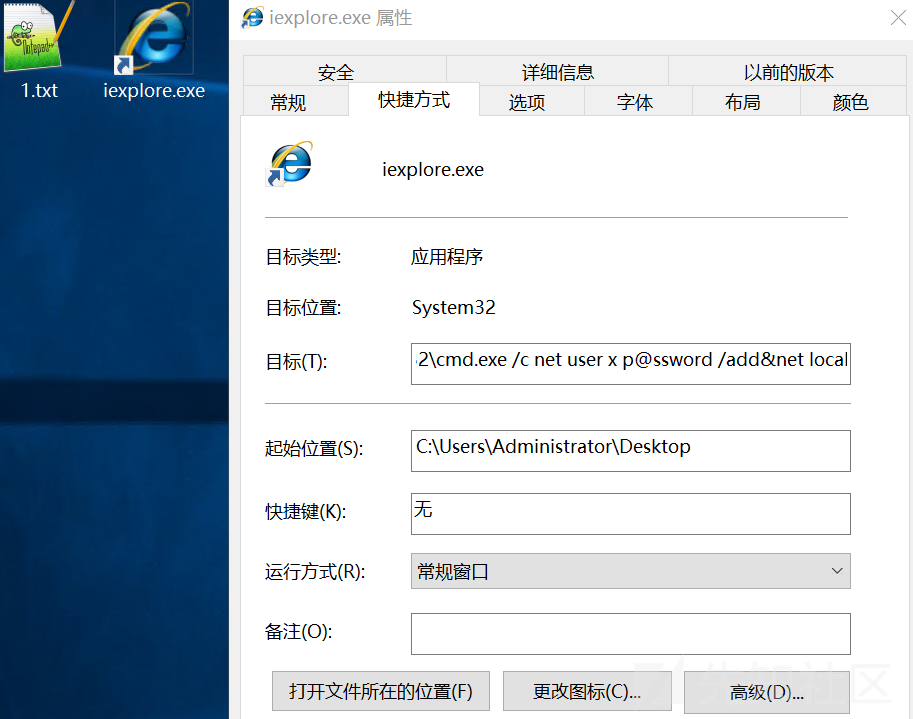This screenshot has height=719, width=913.
Task: Click the 高级(D)... button
Action: 767,692
